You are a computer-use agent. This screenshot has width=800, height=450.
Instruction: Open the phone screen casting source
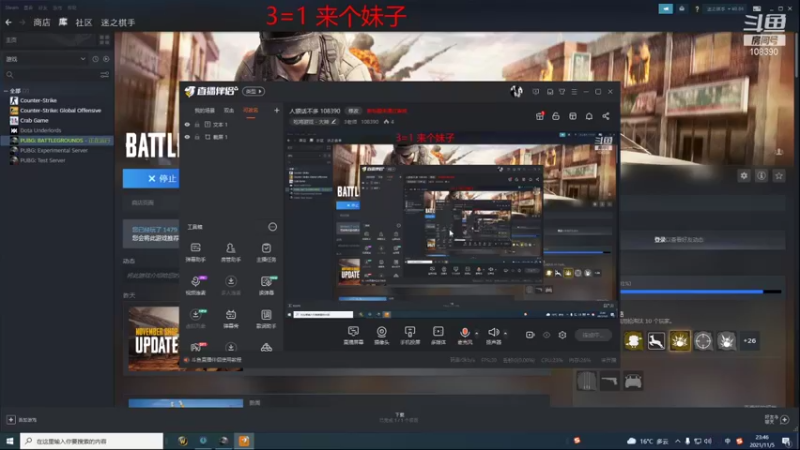coord(410,336)
